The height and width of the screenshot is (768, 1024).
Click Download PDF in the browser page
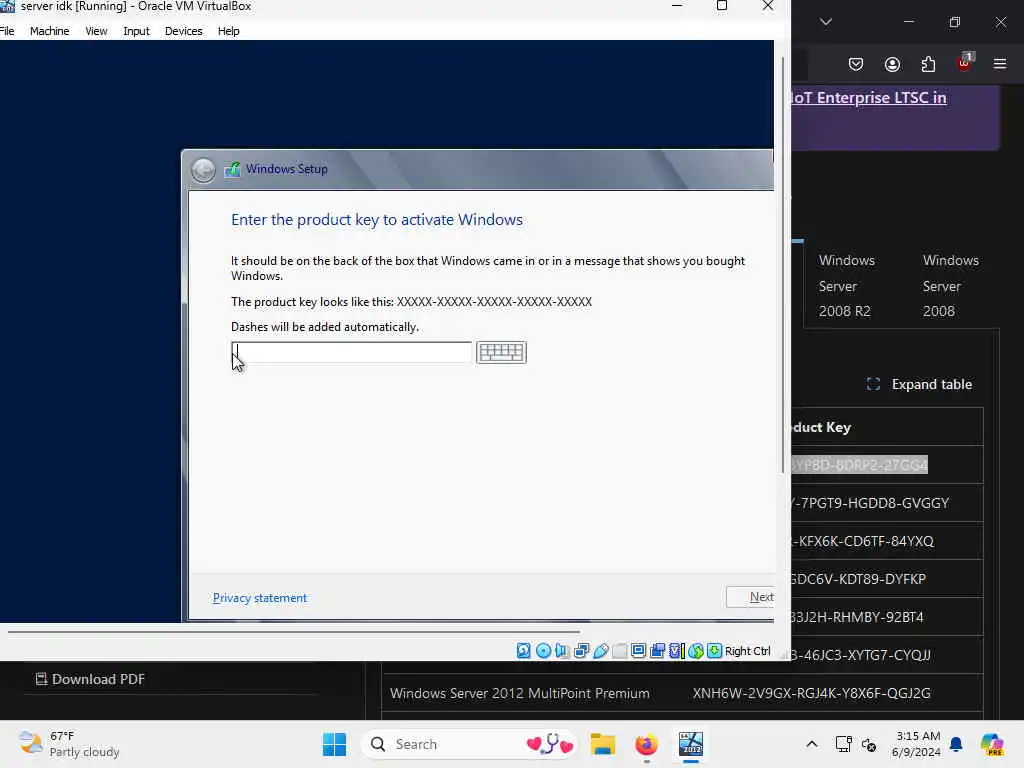tap(90, 679)
